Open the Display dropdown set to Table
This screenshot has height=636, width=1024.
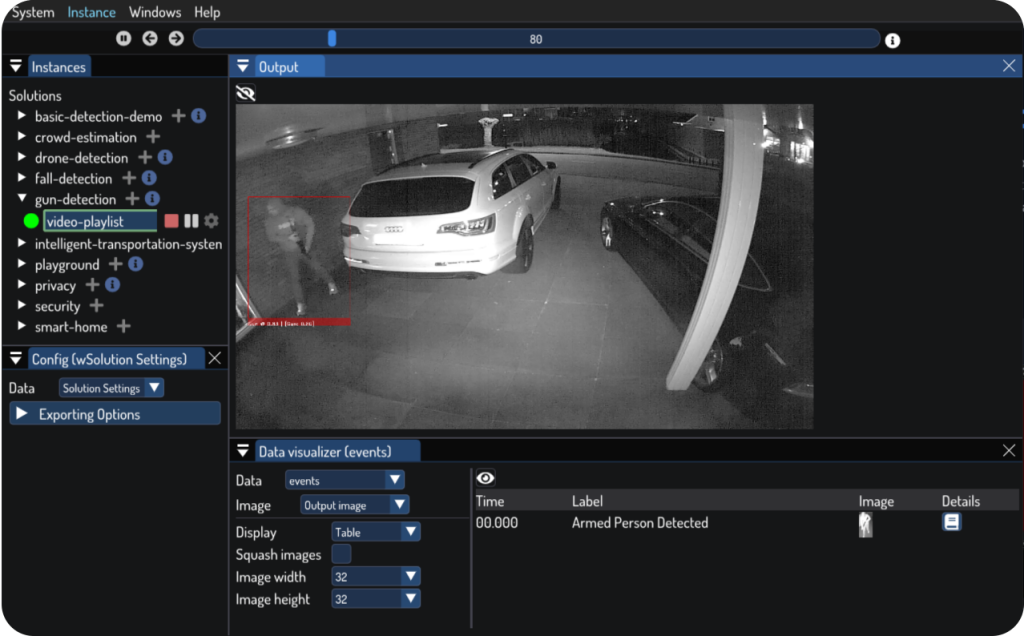coord(375,532)
